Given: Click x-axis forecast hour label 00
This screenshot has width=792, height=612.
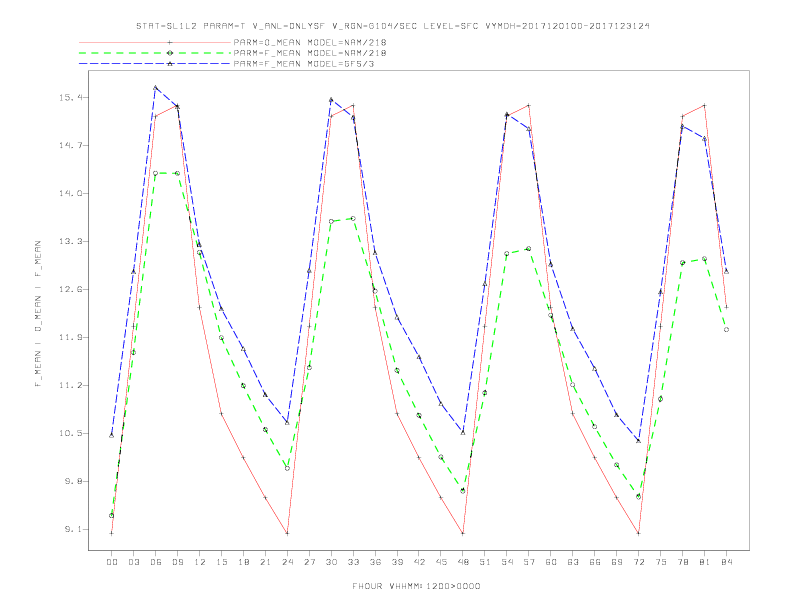Looking at the screenshot, I should tap(112, 562).
